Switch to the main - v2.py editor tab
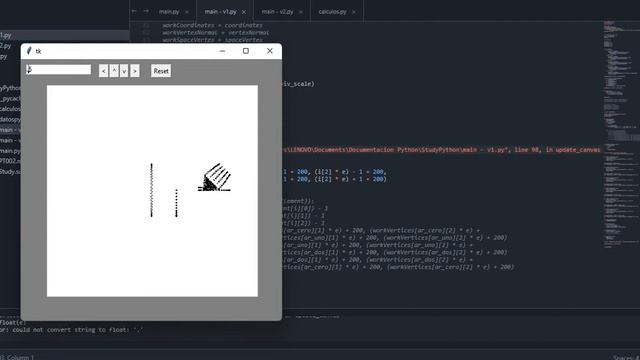Viewport: 640px width, 360px height. tap(277, 12)
